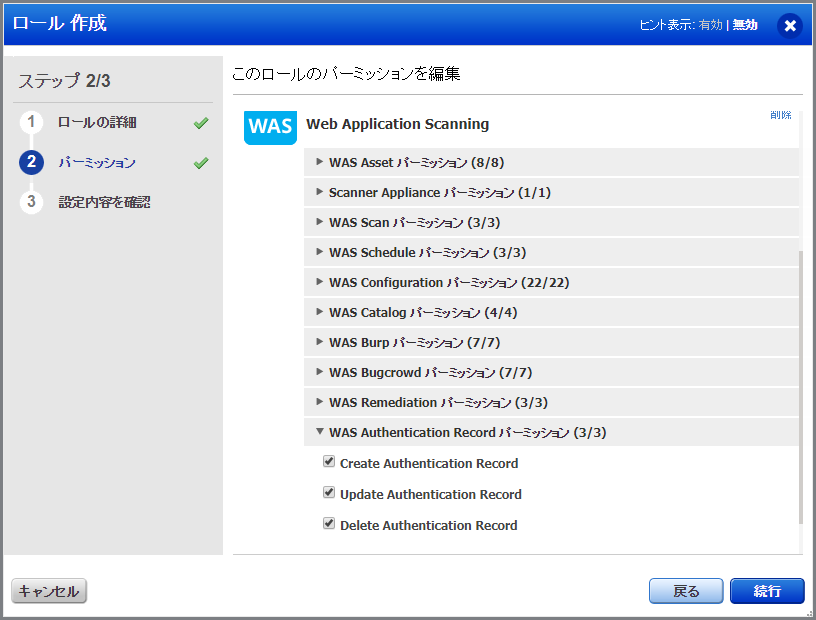Uncheck Create Authentication Record

329,462
